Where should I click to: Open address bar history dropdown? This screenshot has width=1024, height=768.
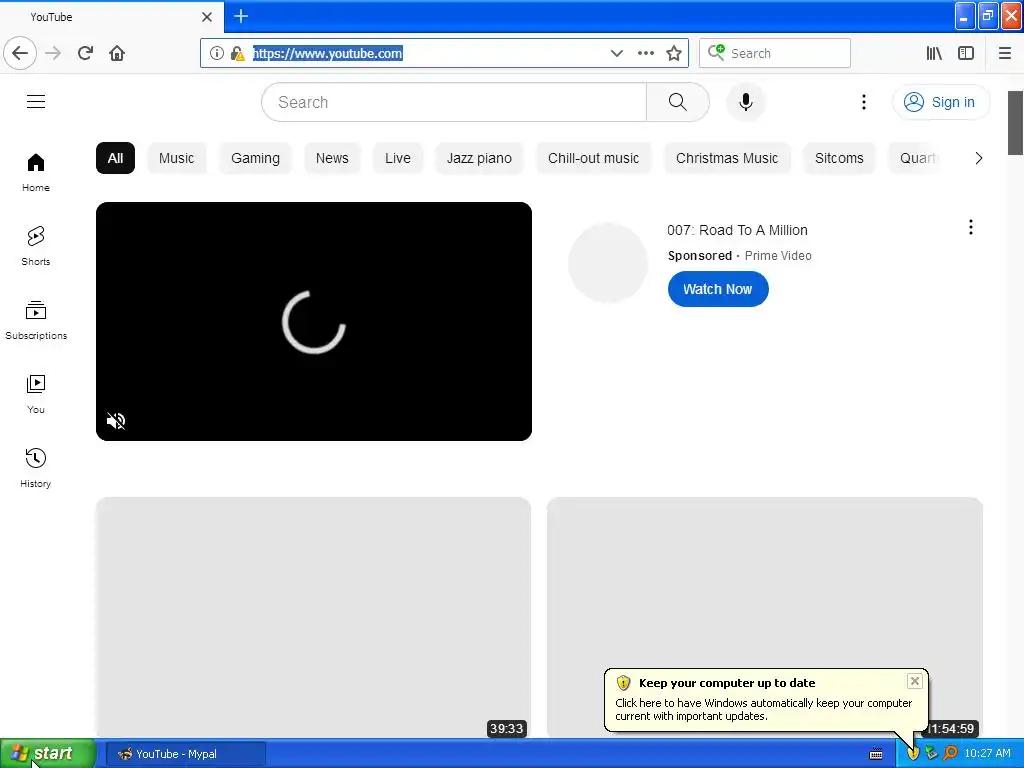click(616, 53)
